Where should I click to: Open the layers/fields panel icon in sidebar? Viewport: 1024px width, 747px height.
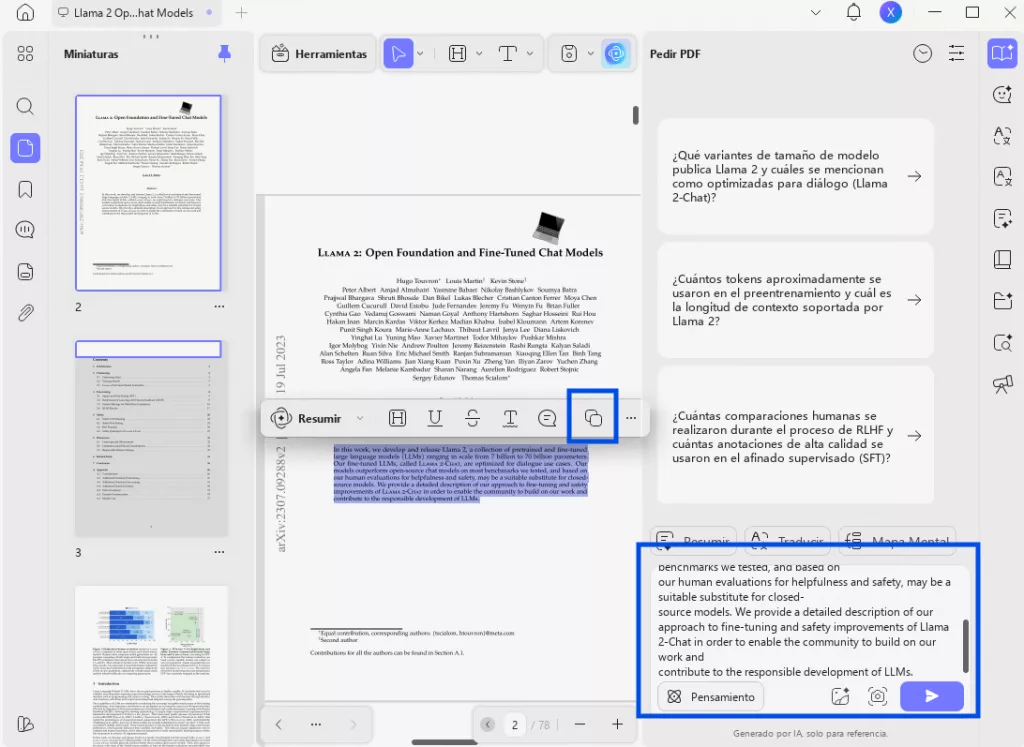click(25, 272)
